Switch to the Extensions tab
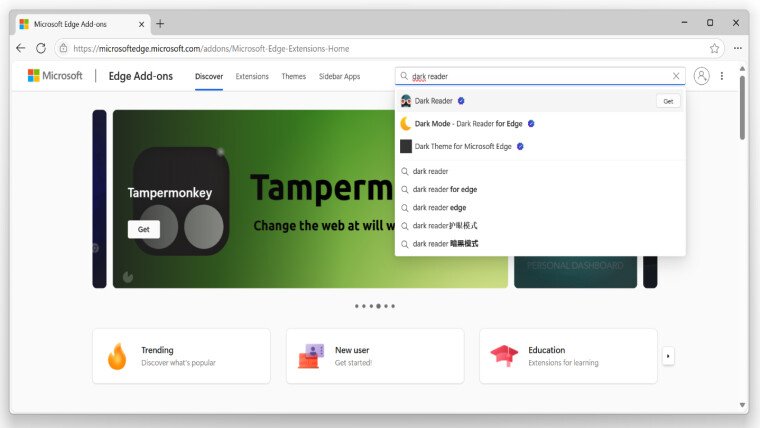Viewport: 760px width, 428px height. click(x=252, y=77)
